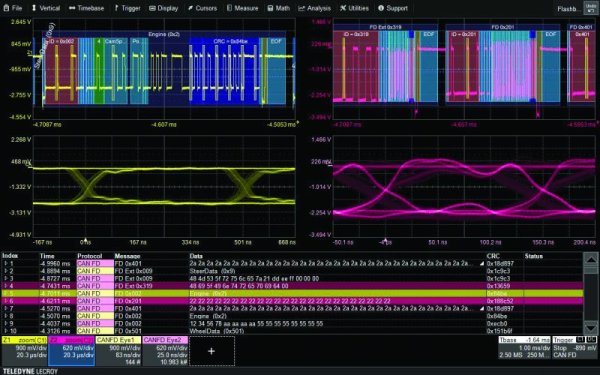Click the table scroll-up arrow
The image size is (600, 375).
(x=591, y=259)
